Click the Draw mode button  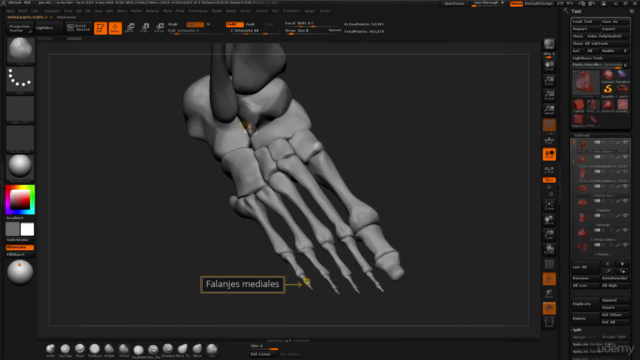click(x=115, y=28)
